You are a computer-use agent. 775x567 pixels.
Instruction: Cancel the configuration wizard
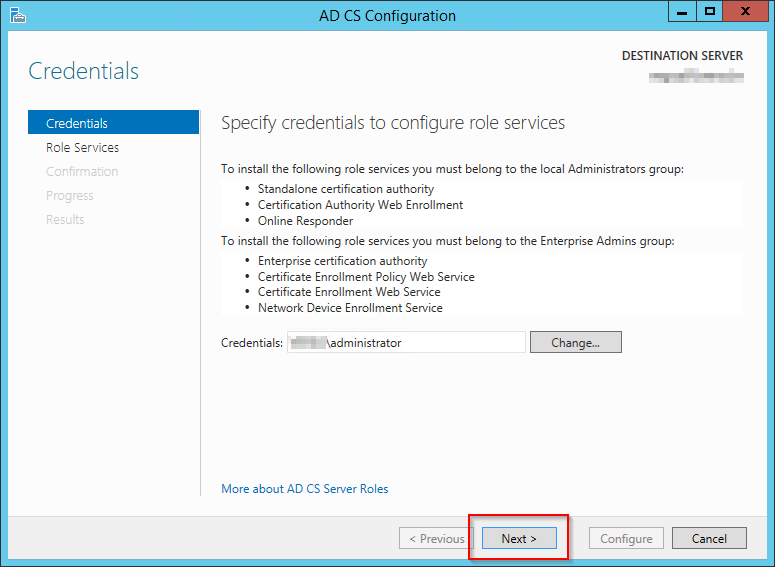coord(709,538)
